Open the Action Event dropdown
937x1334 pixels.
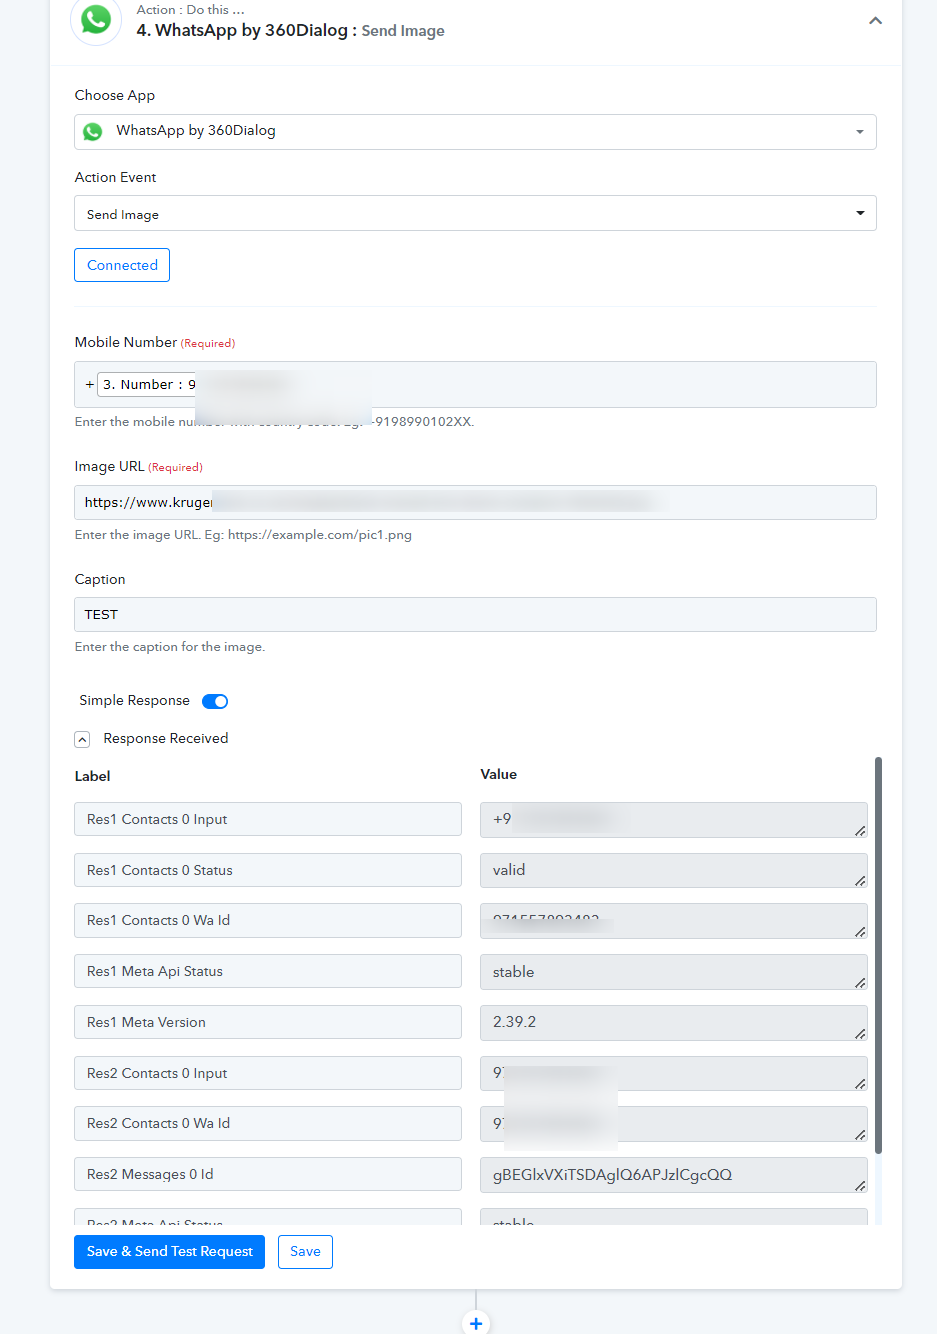tap(475, 213)
